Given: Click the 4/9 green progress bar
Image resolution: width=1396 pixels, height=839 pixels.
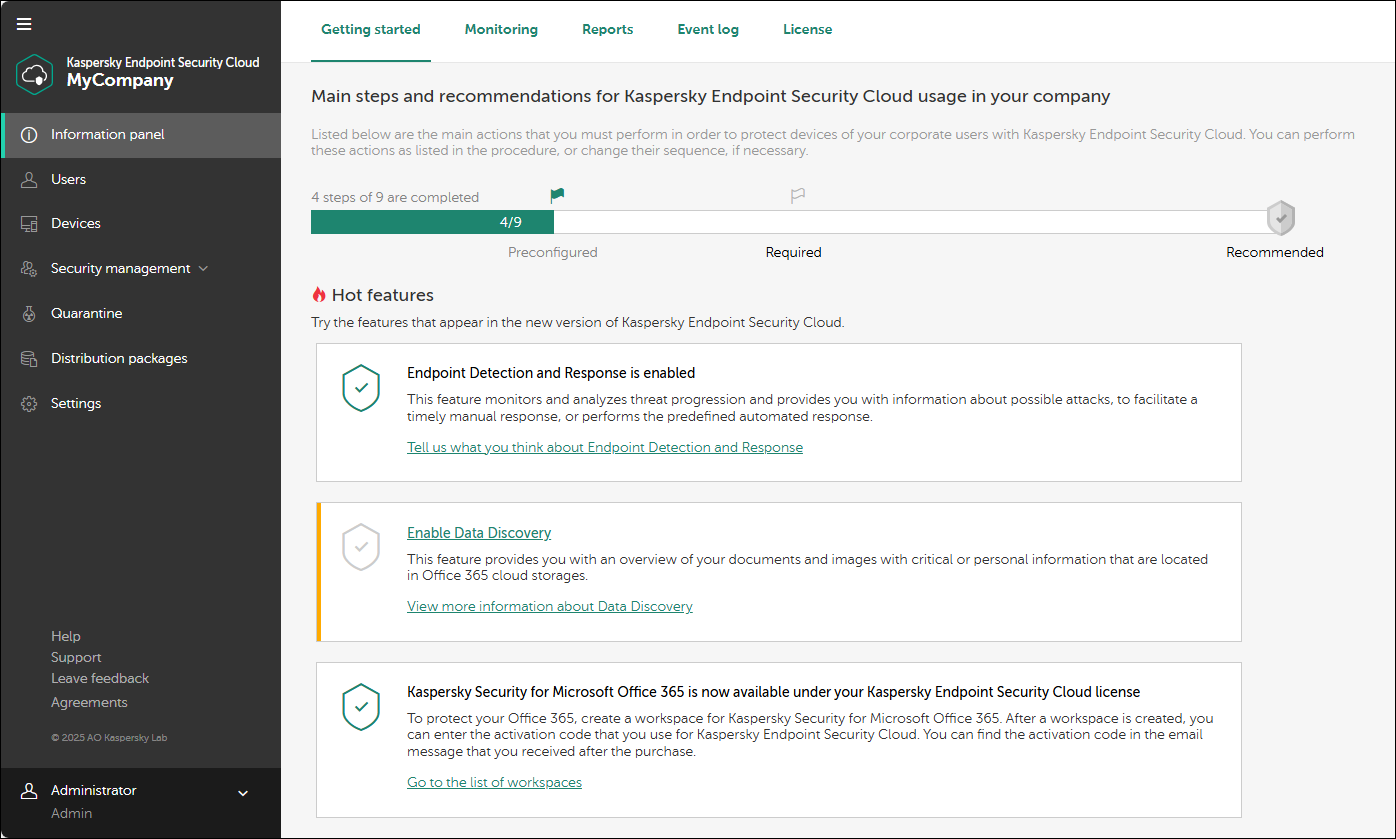Looking at the screenshot, I should tap(432, 222).
